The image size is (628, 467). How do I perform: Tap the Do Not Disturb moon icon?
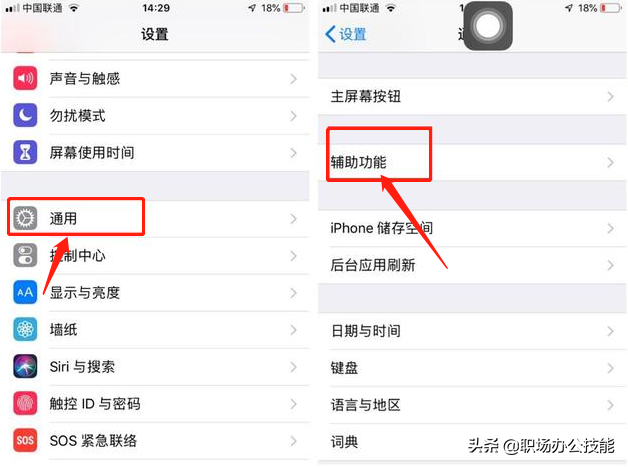pyautogui.click(x=25, y=115)
